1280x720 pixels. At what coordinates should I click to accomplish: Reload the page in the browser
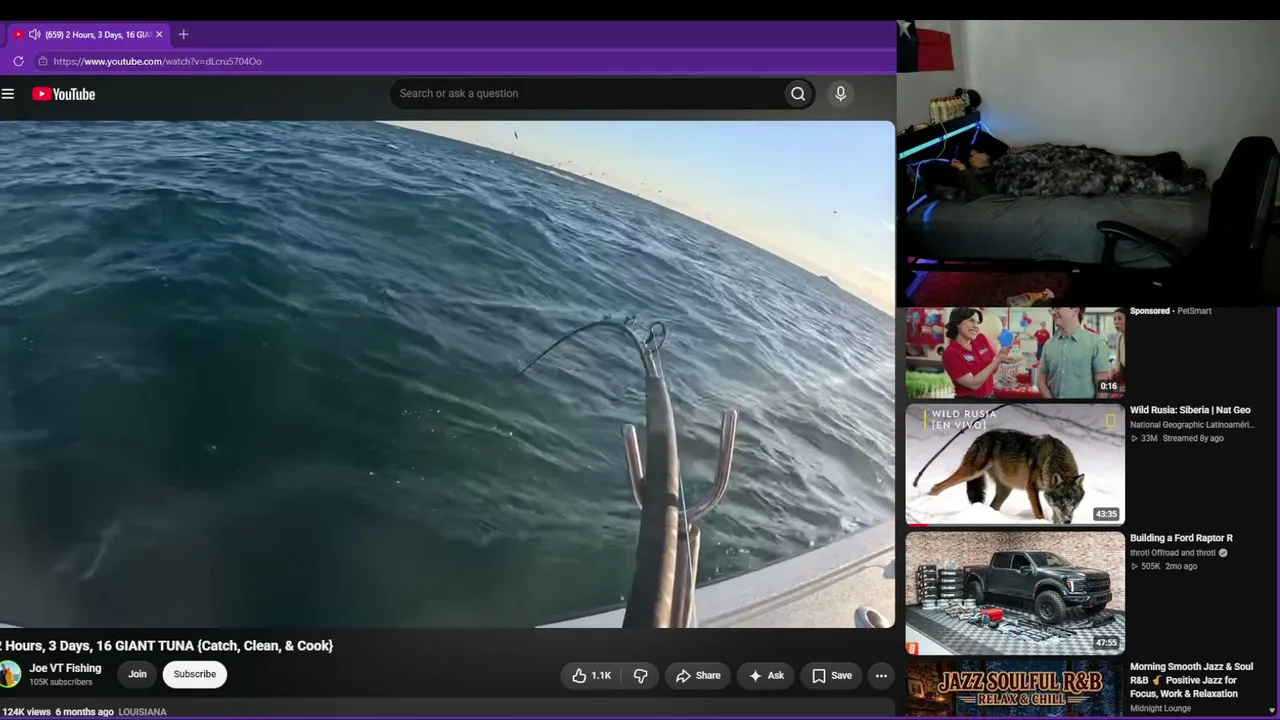pos(18,61)
